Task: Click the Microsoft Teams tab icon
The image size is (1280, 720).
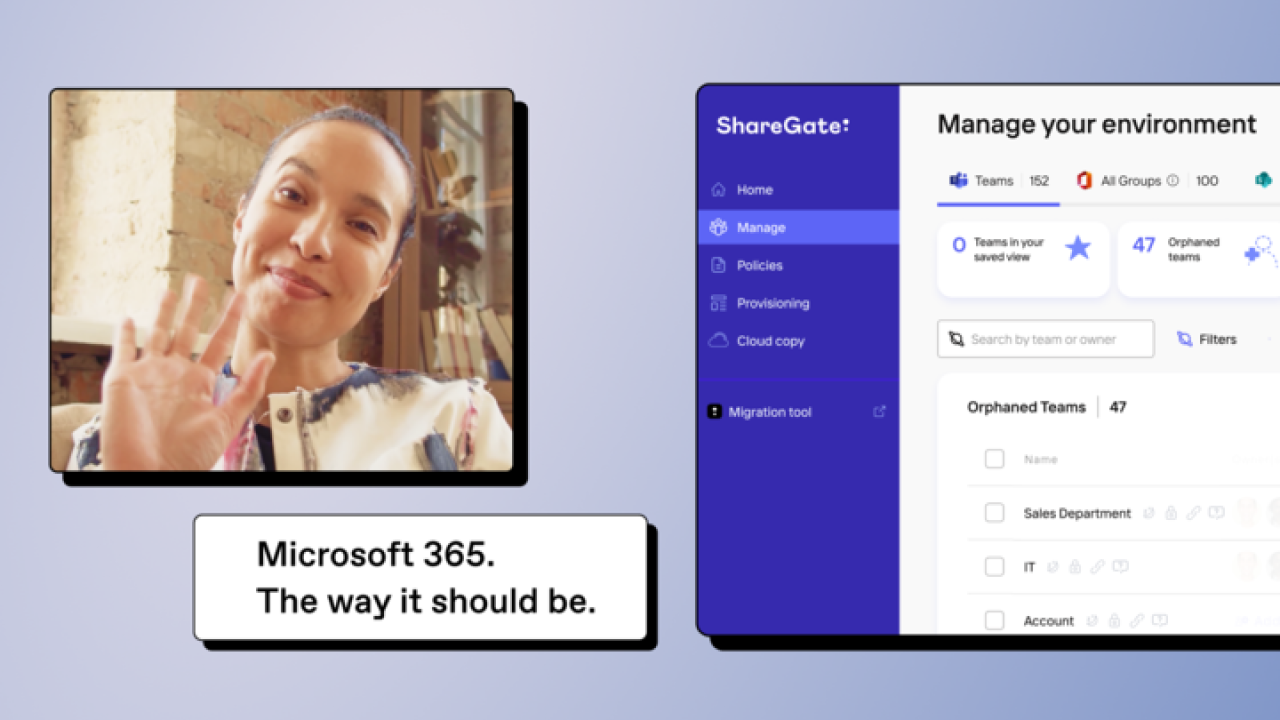Action: (x=958, y=180)
